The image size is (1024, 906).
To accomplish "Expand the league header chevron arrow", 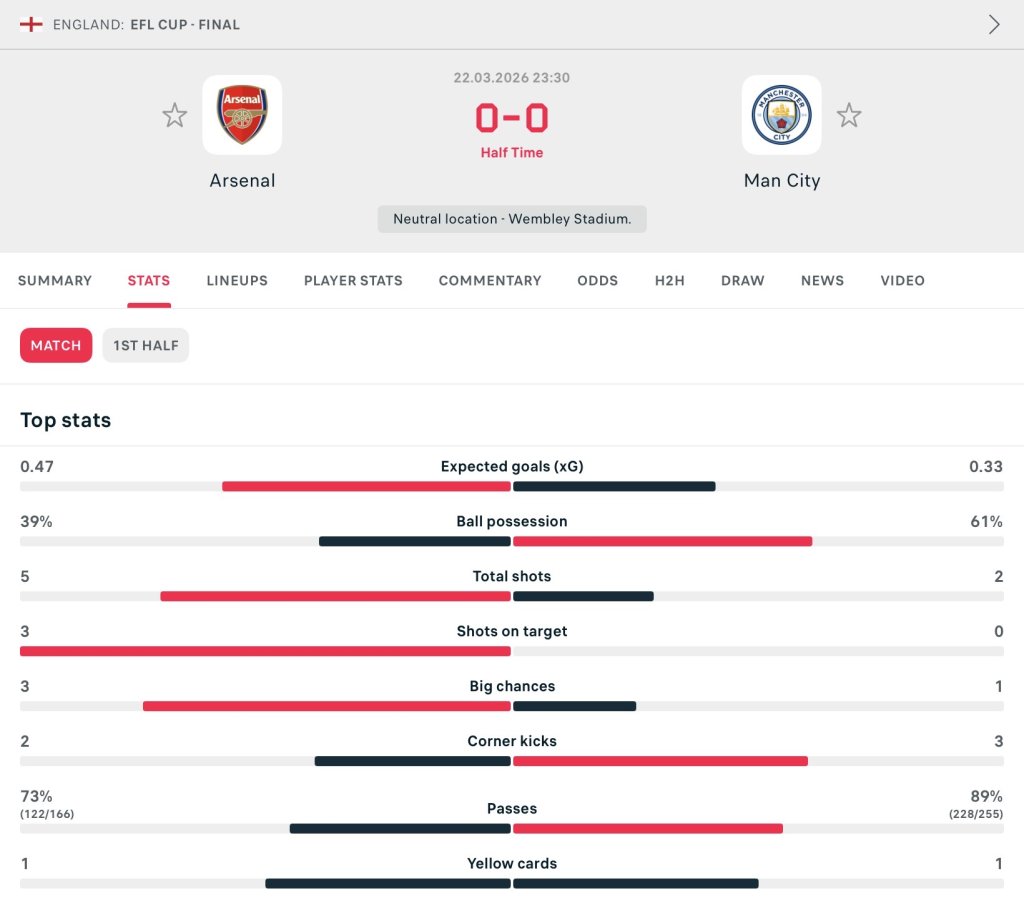I will 993,24.
